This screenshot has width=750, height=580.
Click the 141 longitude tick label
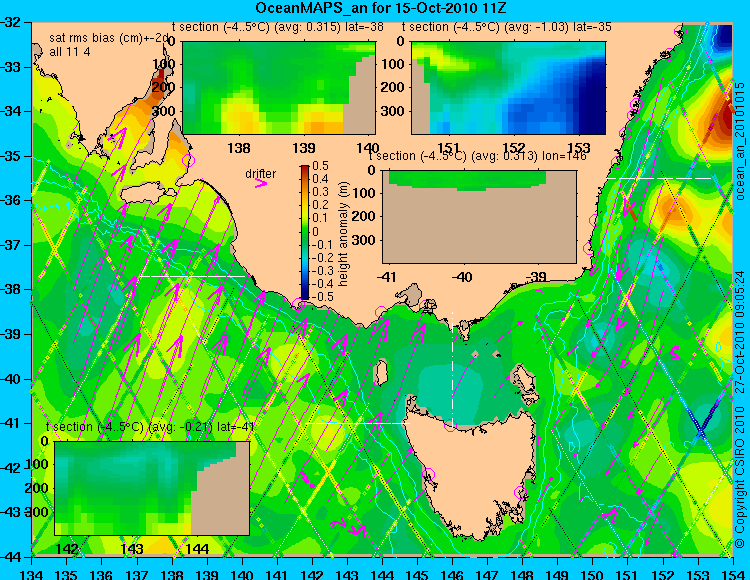tap(276, 574)
